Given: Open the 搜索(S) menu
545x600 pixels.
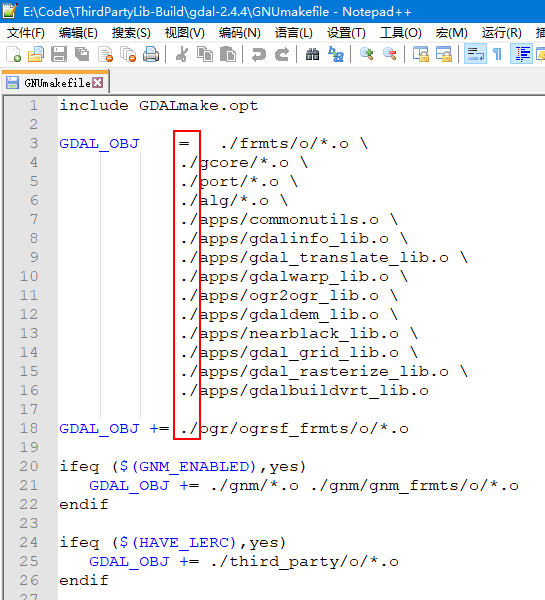Looking at the screenshot, I should coord(131,33).
